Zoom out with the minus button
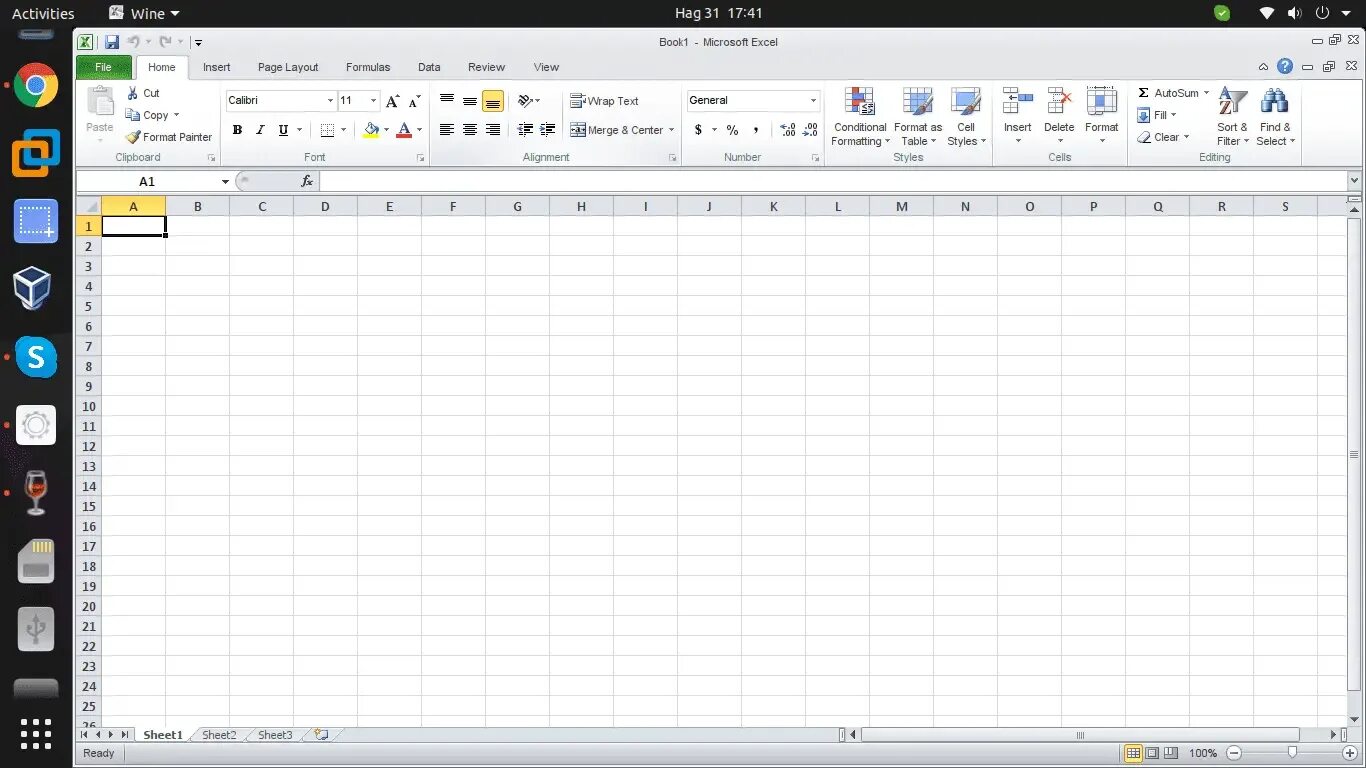The height and width of the screenshot is (768, 1366). pyautogui.click(x=1234, y=753)
